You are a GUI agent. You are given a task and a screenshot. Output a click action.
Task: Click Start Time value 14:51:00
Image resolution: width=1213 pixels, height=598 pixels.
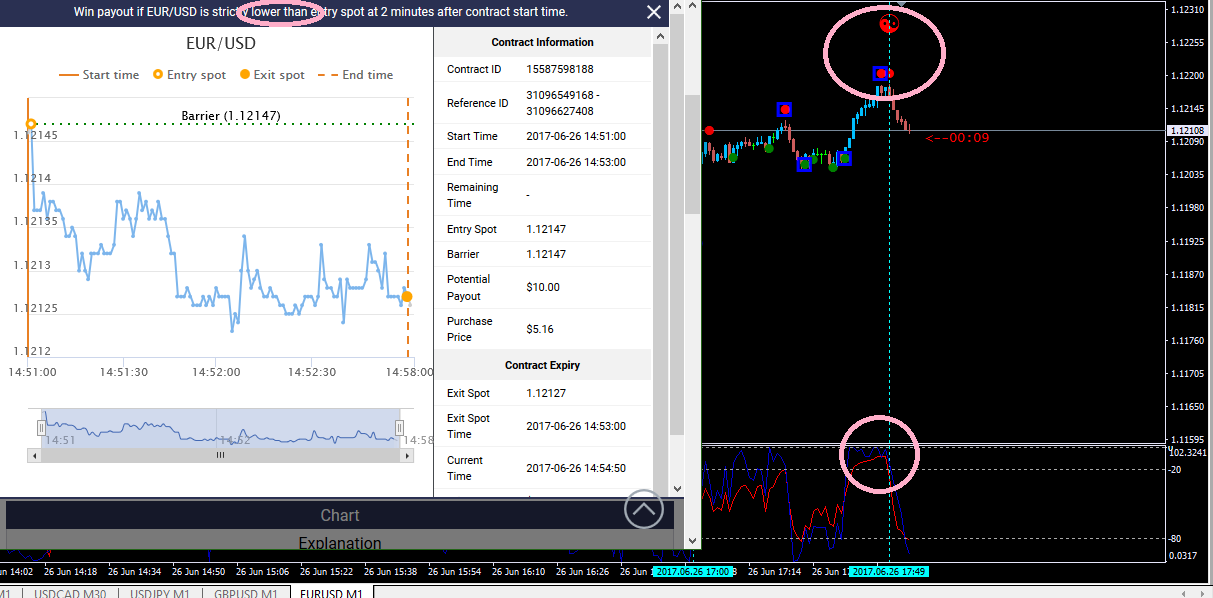pyautogui.click(x=576, y=136)
